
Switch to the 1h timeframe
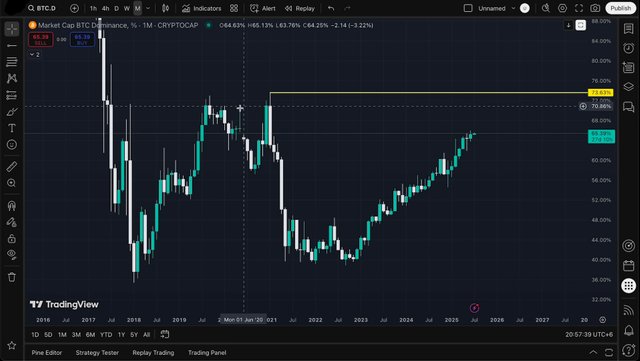pos(93,8)
